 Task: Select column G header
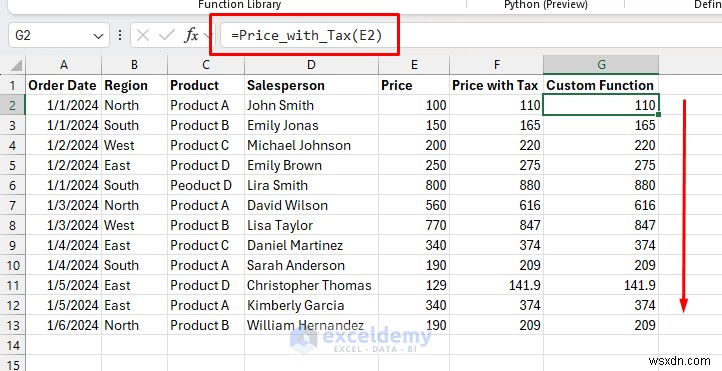[x=601, y=65]
